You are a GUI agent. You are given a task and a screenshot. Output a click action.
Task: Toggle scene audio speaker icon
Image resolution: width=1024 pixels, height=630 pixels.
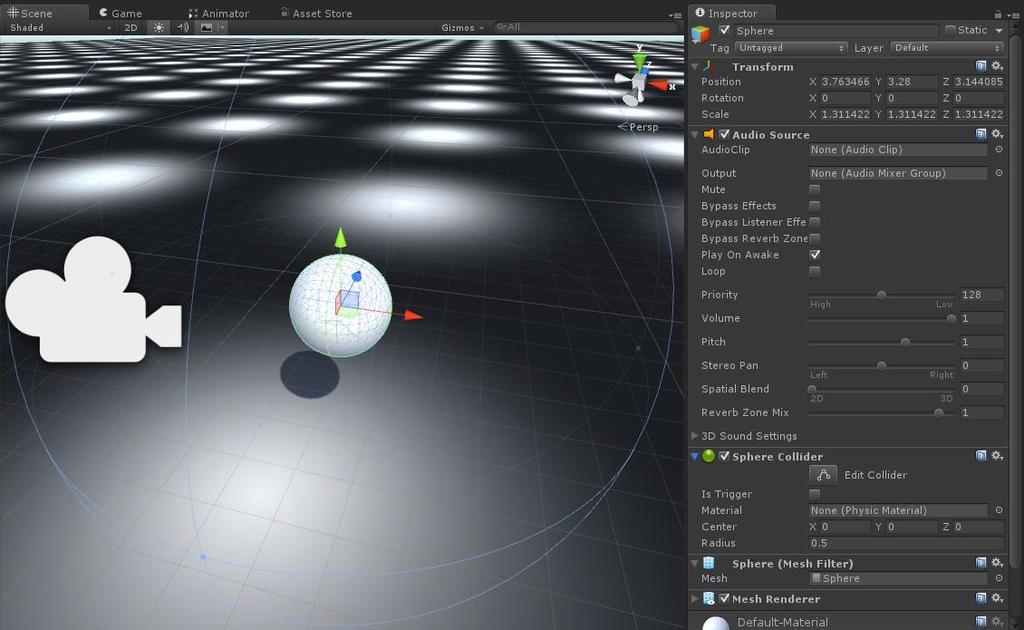pyautogui.click(x=183, y=27)
